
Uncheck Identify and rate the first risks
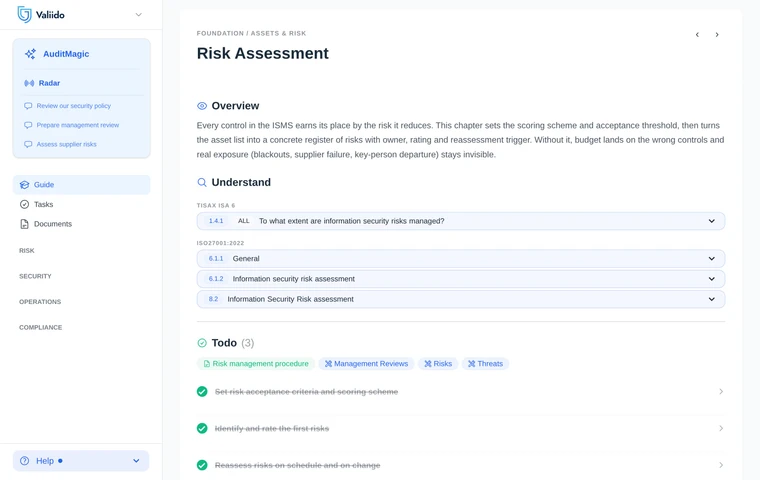pos(202,429)
